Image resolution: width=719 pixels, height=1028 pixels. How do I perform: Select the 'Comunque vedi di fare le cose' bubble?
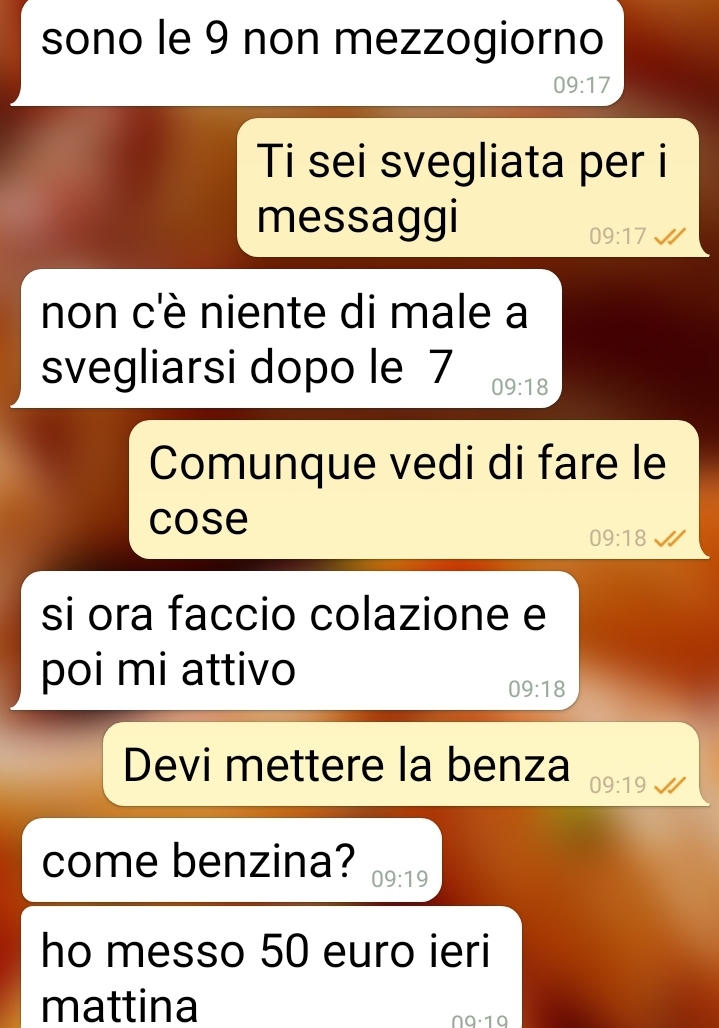pyautogui.click(x=418, y=490)
